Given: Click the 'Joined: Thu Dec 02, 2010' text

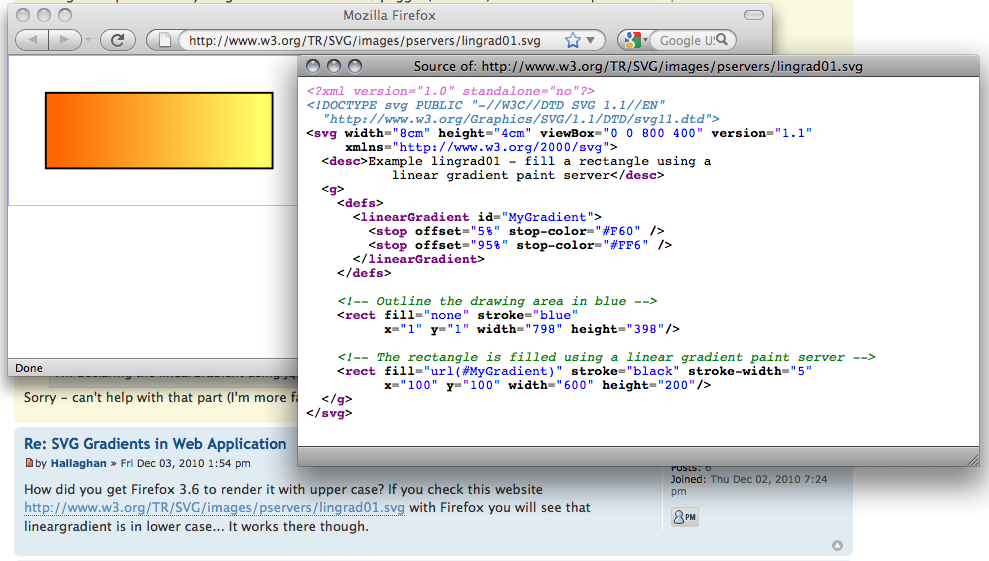Looking at the screenshot, I should [749, 485].
